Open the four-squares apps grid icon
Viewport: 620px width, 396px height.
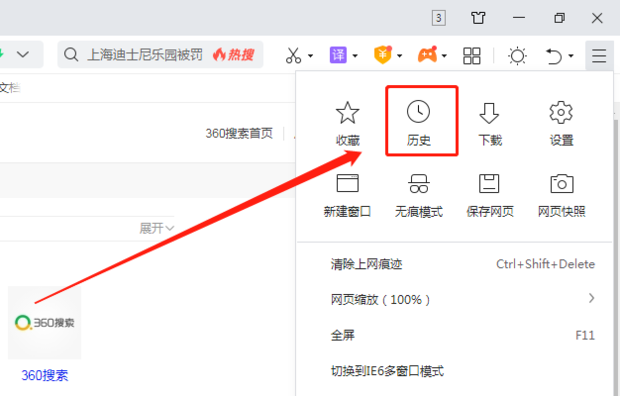tap(472, 56)
